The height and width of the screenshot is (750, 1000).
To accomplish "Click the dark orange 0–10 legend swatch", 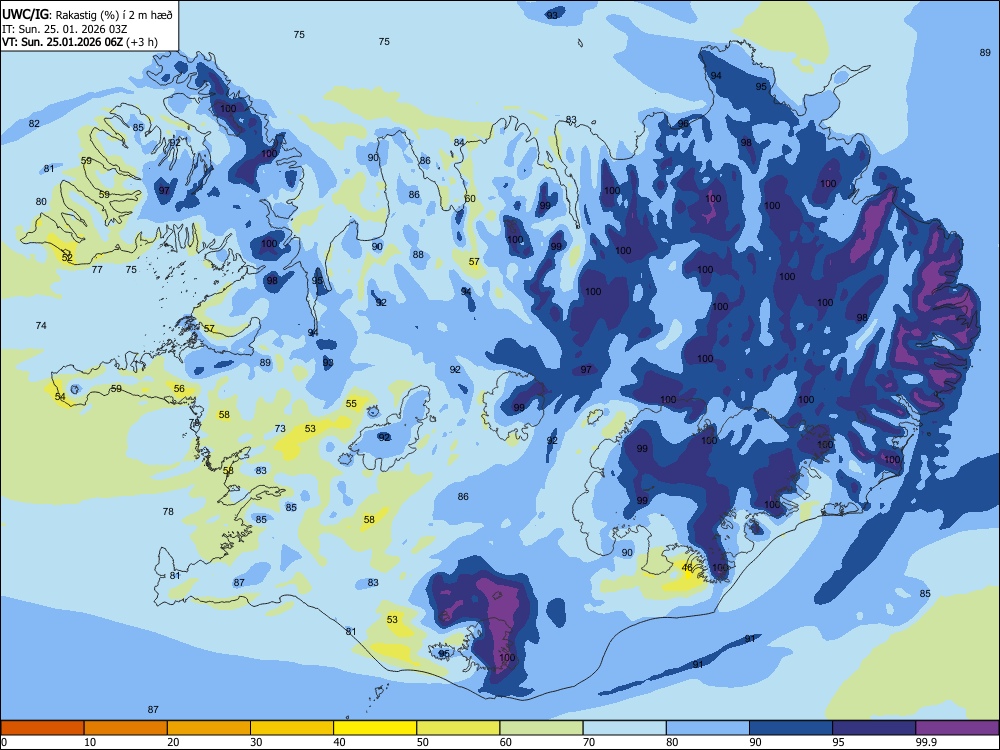I will click(42, 728).
